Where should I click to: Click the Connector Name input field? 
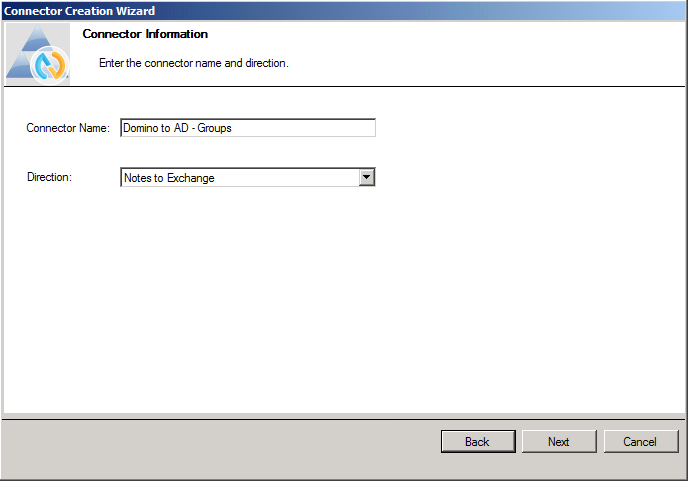coord(248,128)
